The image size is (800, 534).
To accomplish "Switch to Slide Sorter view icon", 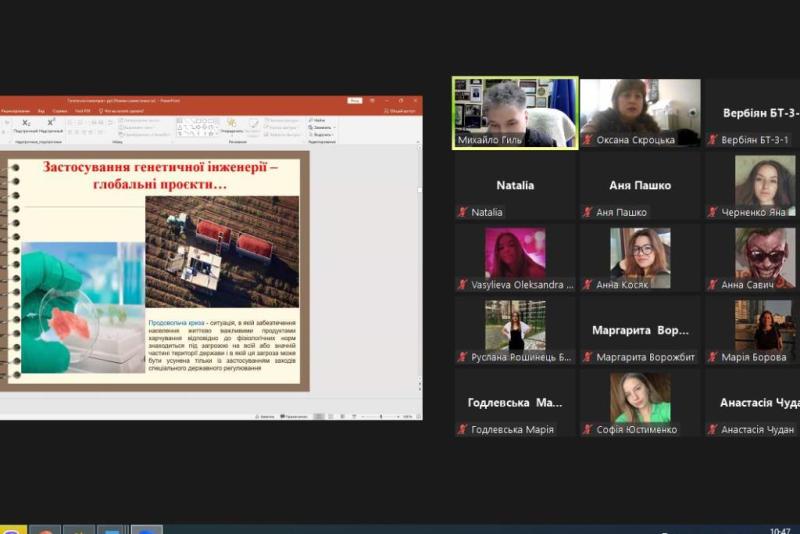I will click(x=331, y=416).
